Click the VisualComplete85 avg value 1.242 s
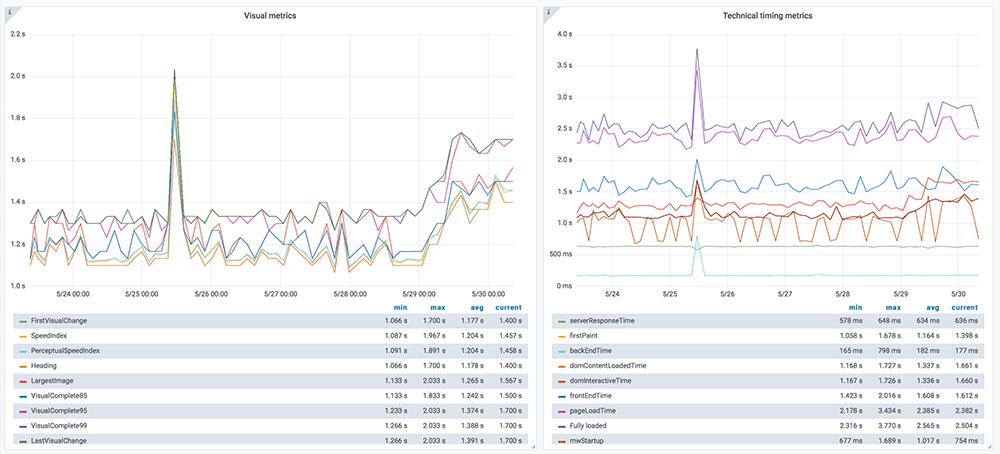Viewport: 1000px width, 454px height. 473,395
